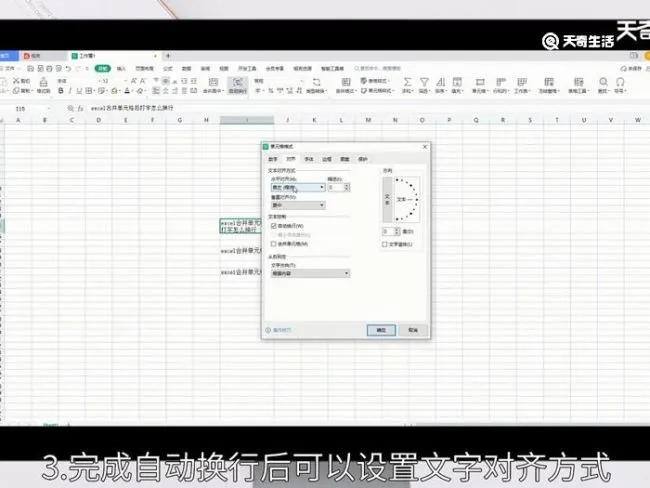Click the fill color bucket icon
Viewport: 650px width, 488px height.
coord(114,90)
